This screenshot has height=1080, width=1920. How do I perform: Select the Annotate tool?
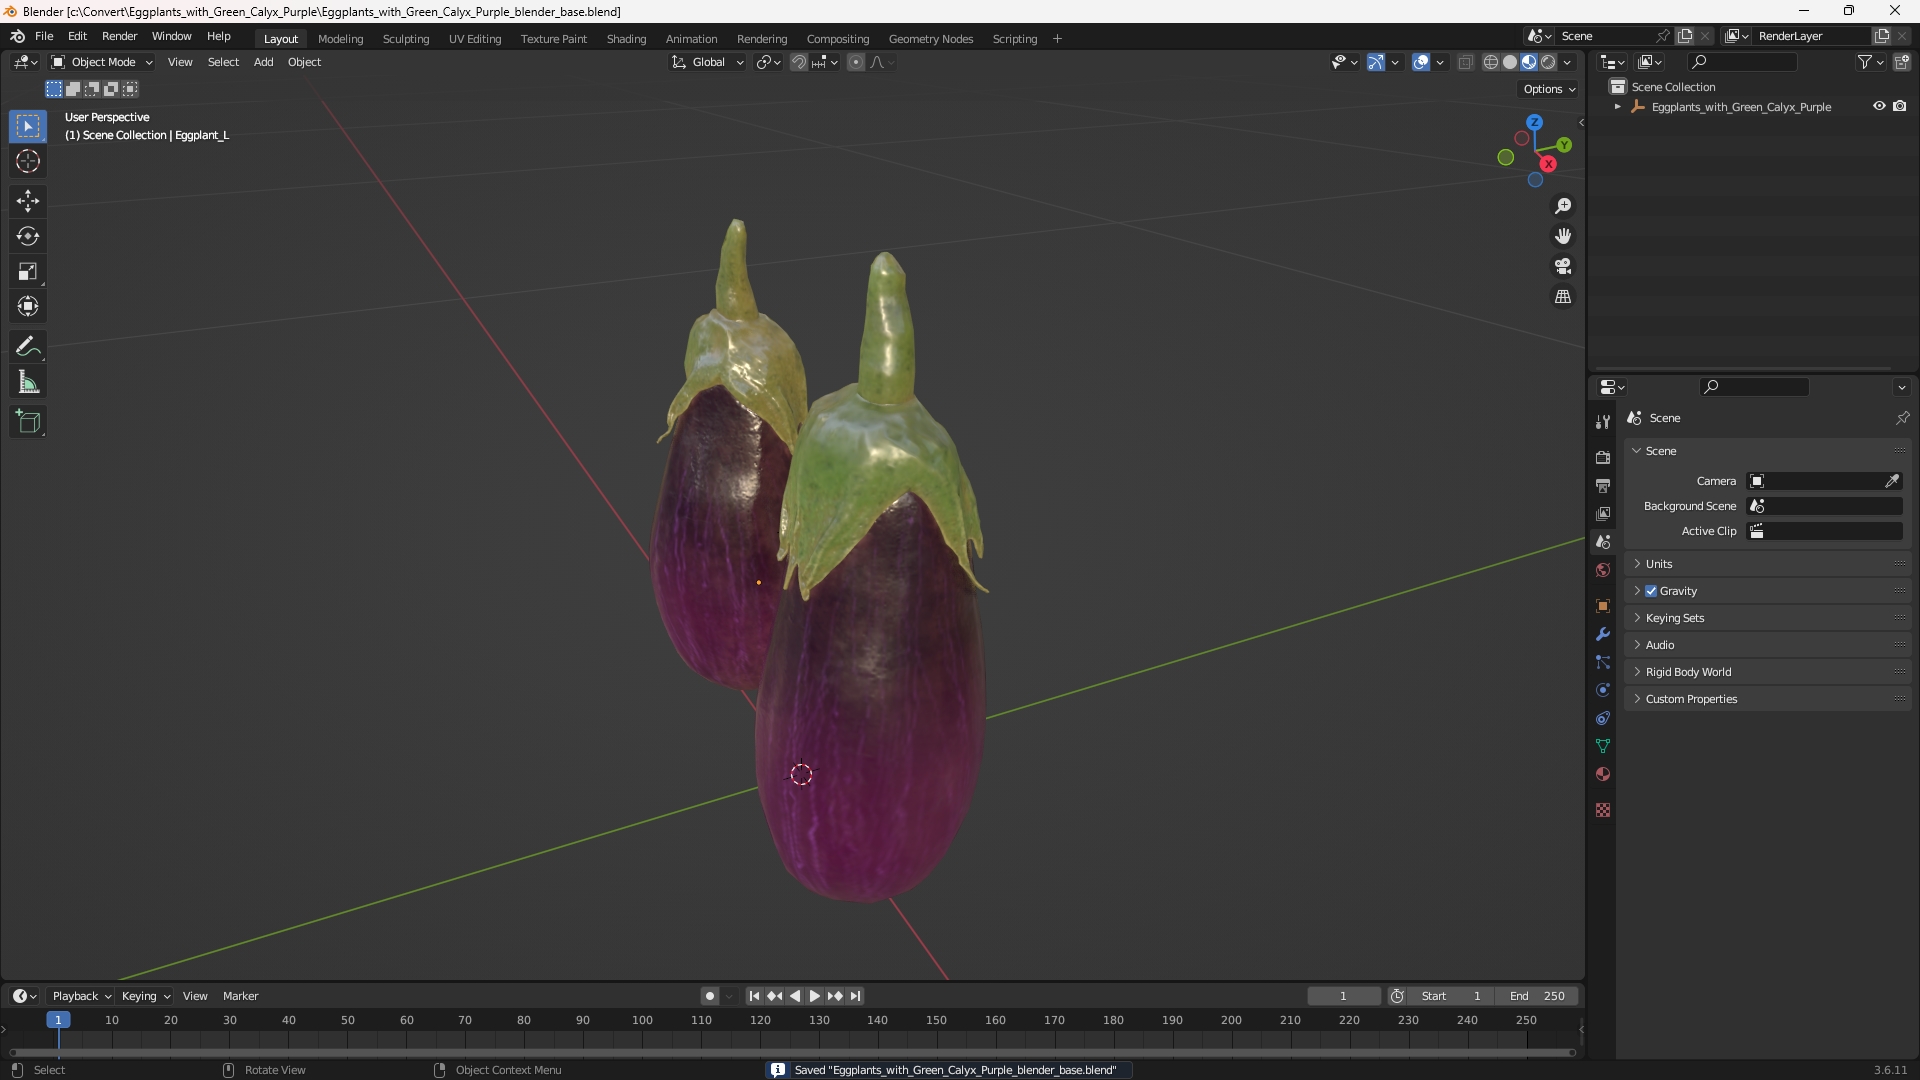[x=28, y=347]
